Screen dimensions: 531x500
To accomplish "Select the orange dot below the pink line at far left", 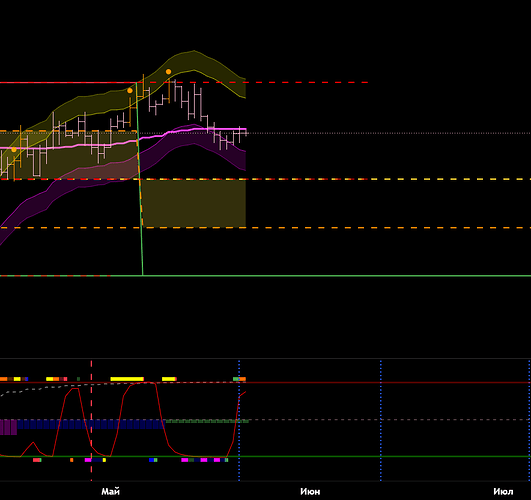I will pyautogui.click(x=14, y=149).
